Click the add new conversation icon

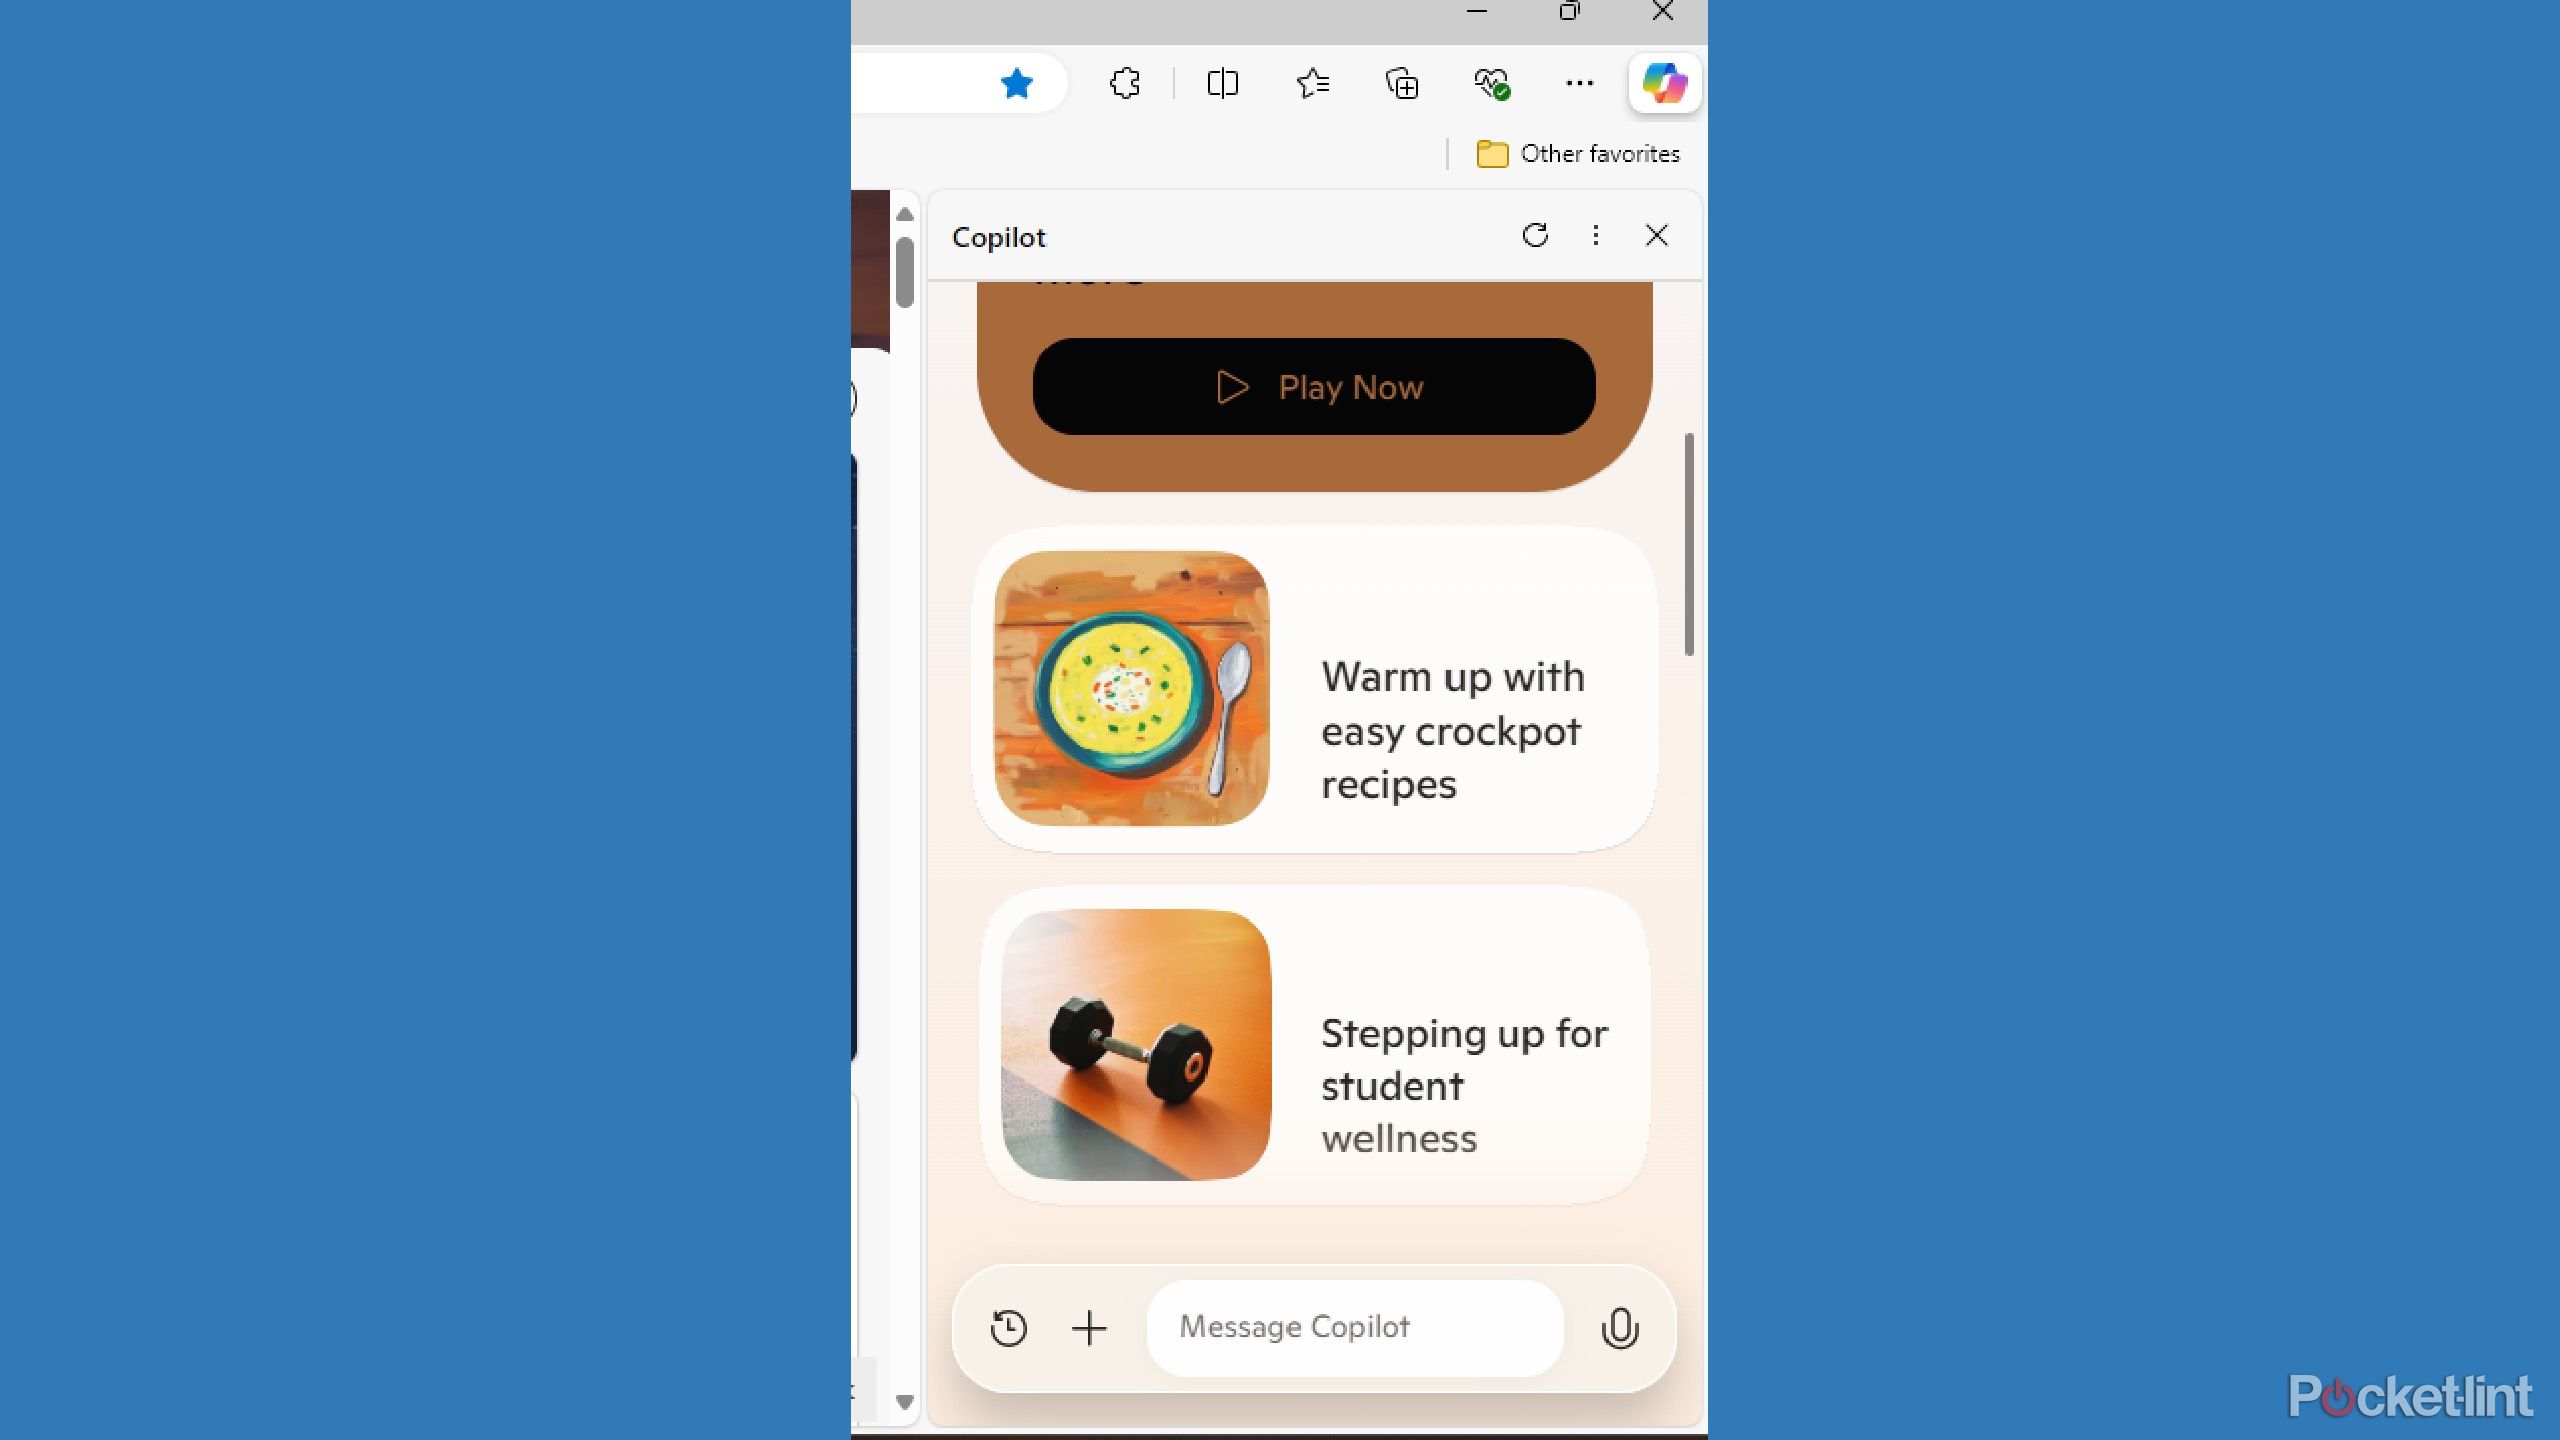[x=1088, y=1327]
